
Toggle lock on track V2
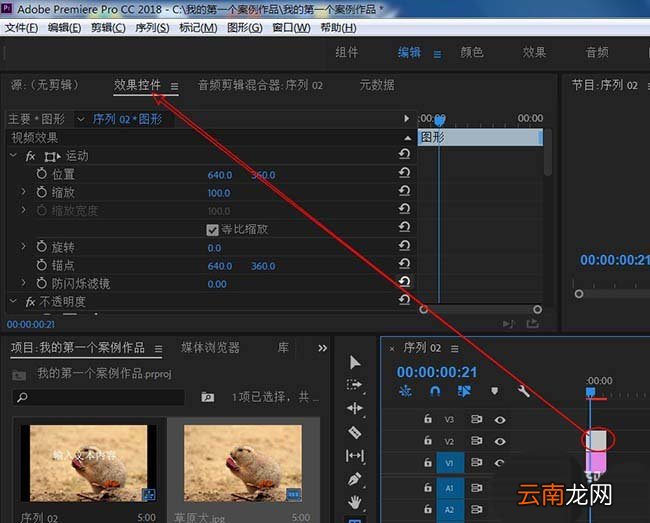coord(428,441)
